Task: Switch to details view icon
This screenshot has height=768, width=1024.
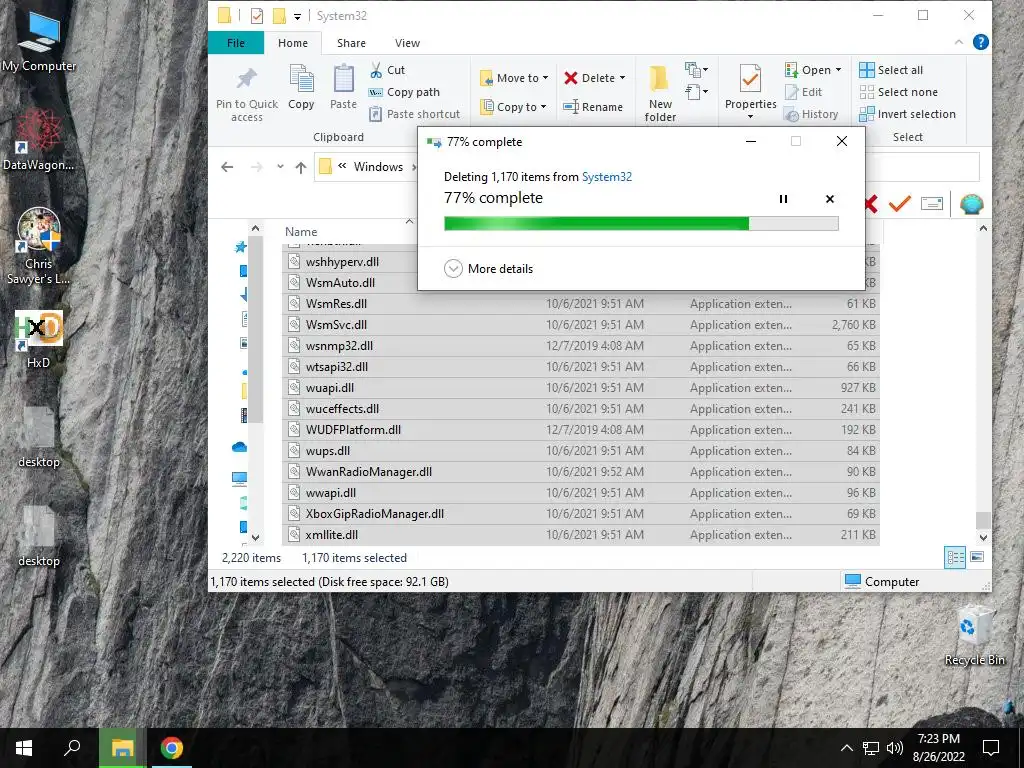Action: click(x=955, y=557)
